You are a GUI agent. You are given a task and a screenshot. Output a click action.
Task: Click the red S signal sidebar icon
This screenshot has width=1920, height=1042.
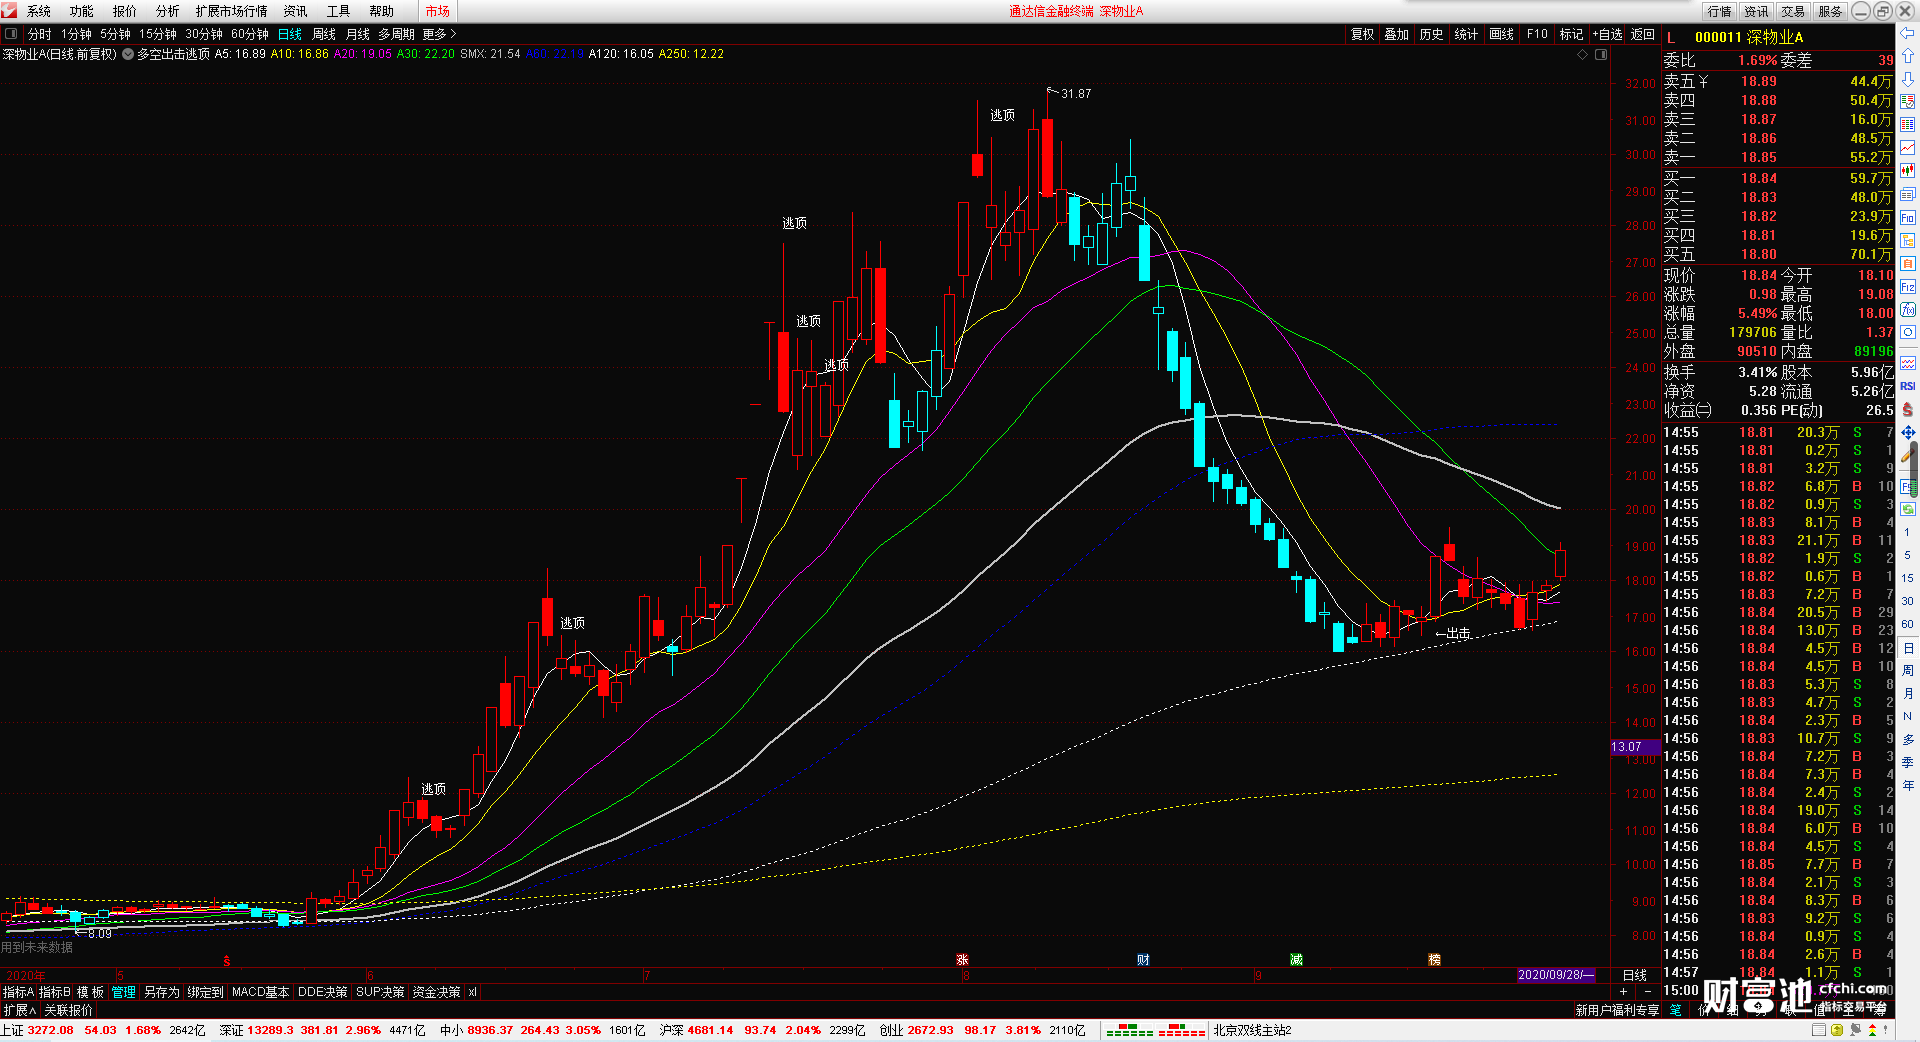pyautogui.click(x=1908, y=409)
